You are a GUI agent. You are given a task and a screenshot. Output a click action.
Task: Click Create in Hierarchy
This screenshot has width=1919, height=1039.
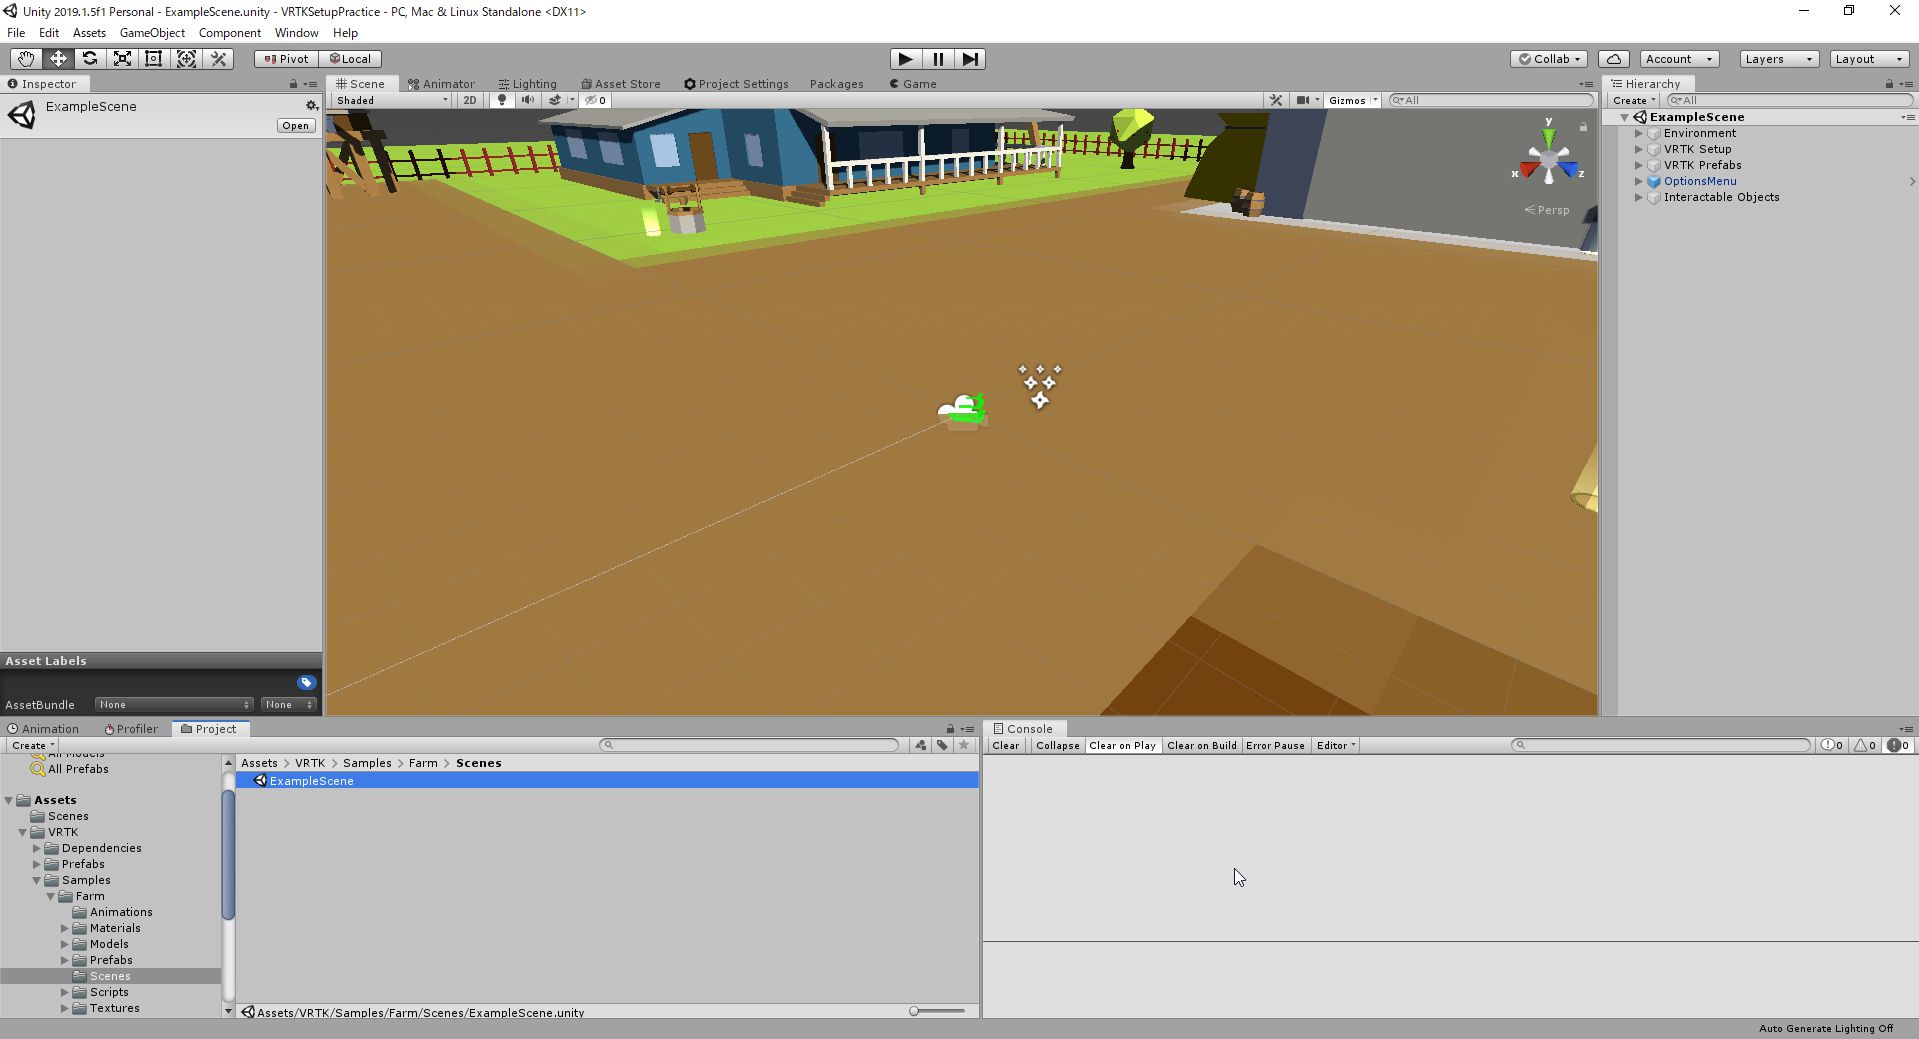(1634, 100)
